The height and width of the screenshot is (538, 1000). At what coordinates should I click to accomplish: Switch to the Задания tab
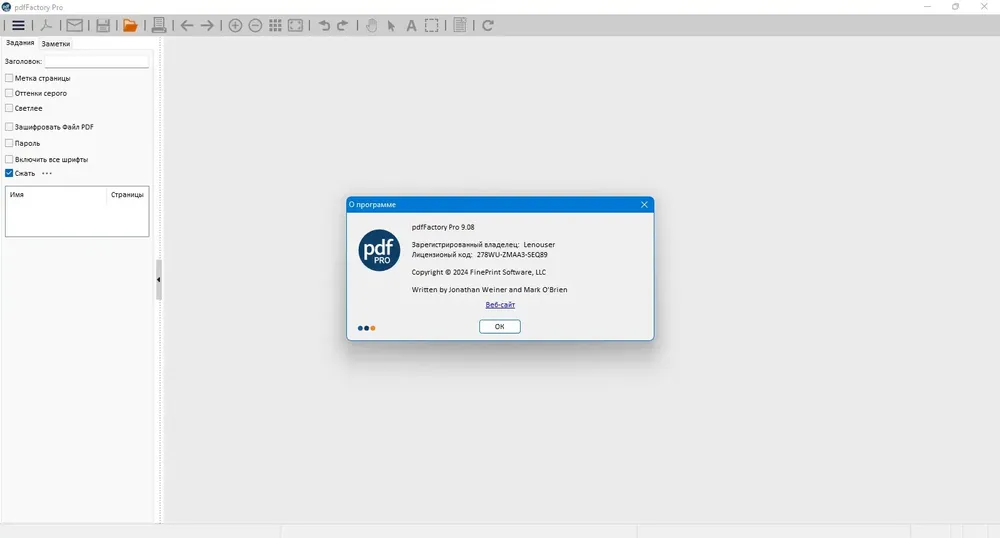tap(20, 43)
